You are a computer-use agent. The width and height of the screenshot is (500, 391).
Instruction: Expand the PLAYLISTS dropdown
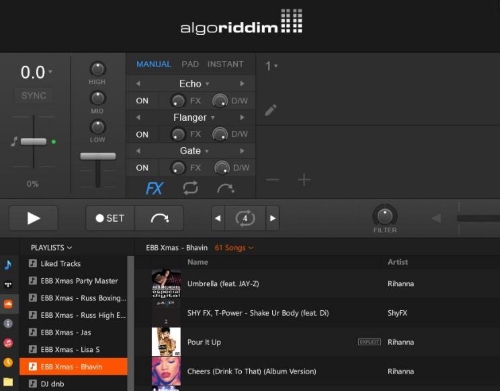51,248
